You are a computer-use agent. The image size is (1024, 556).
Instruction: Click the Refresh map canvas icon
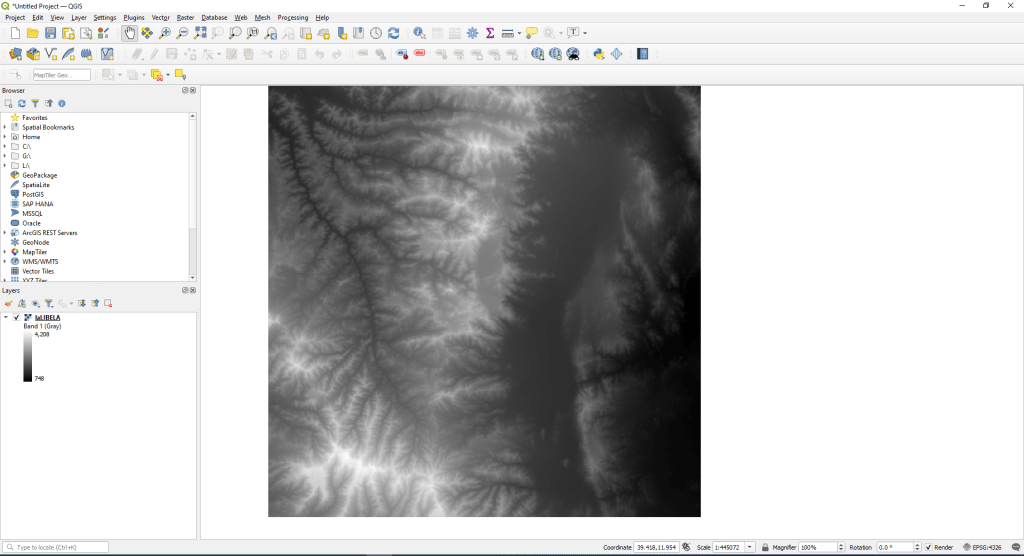(393, 33)
